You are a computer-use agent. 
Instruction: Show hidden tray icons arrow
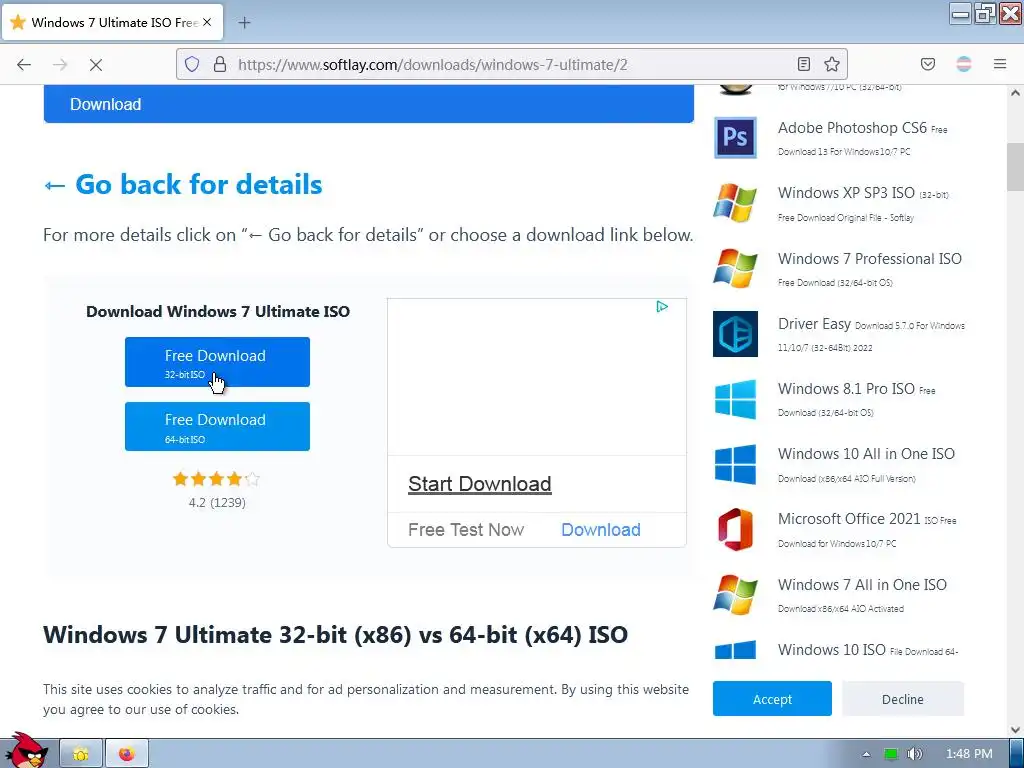(866, 754)
